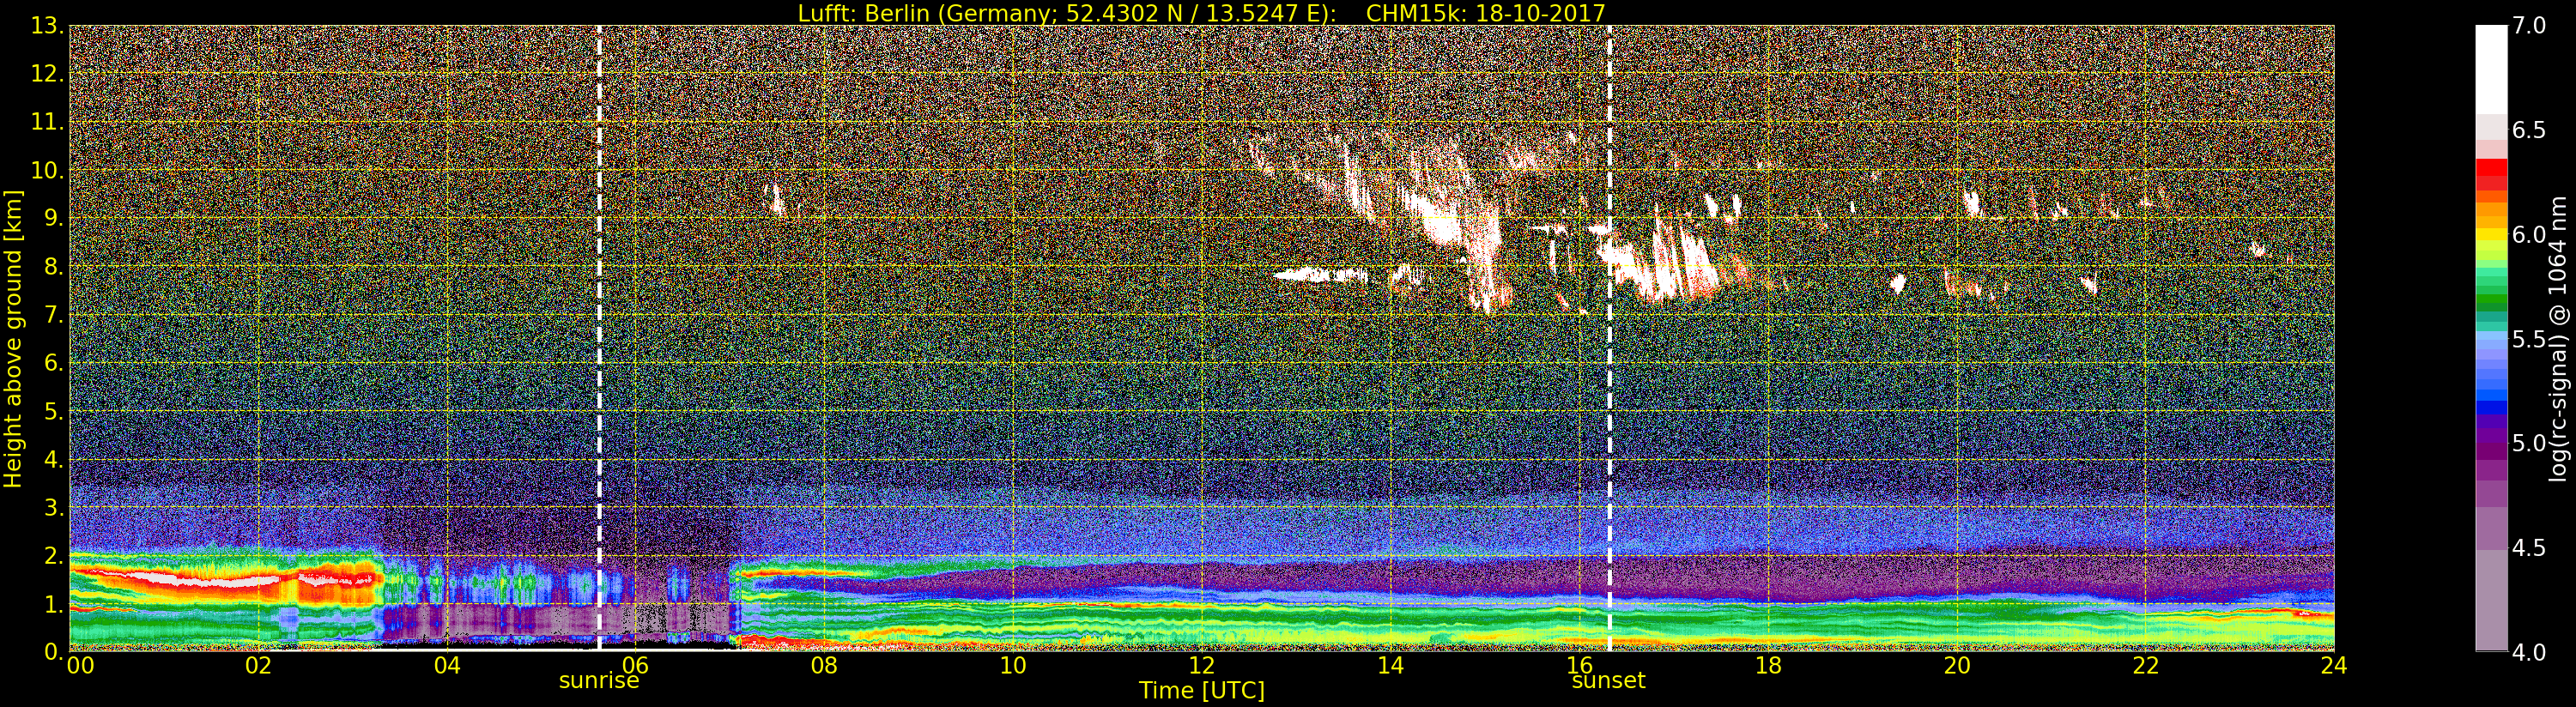Click the height axis tick label 13
This screenshot has width=2576, height=707.
click(x=46, y=26)
